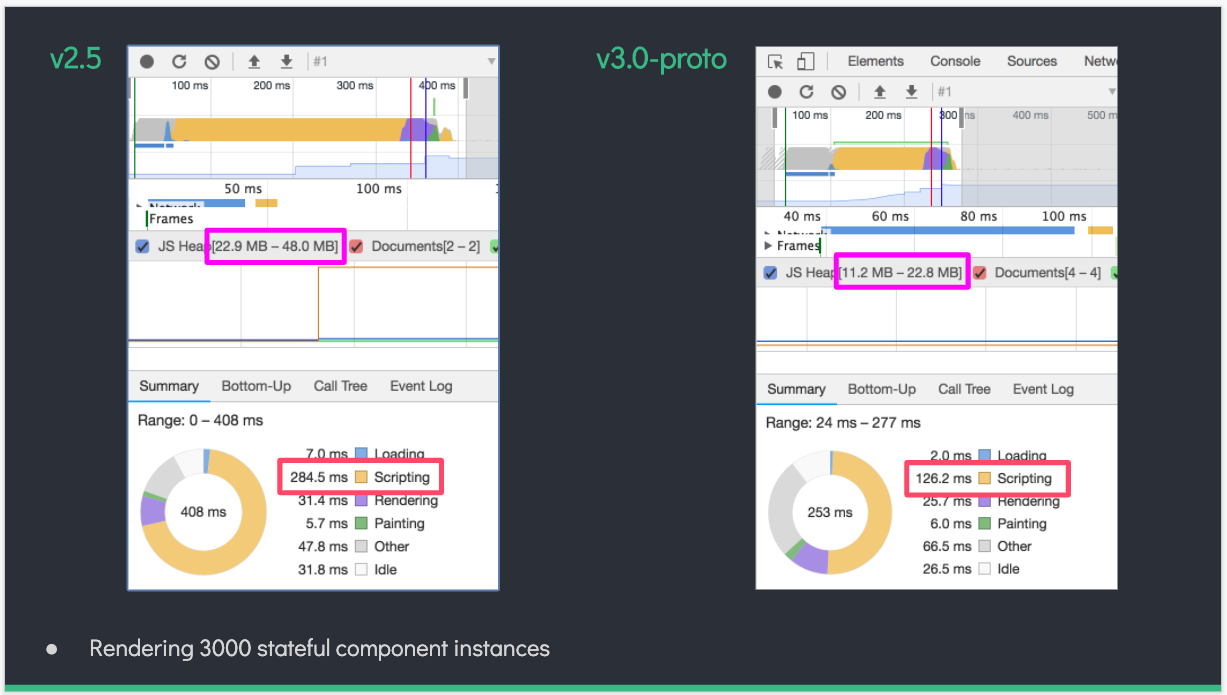Screen dimensions: 1227x695
Task: Click the "47.8 ms" Other value in v2.5
Action: pyautogui.click(x=323, y=546)
